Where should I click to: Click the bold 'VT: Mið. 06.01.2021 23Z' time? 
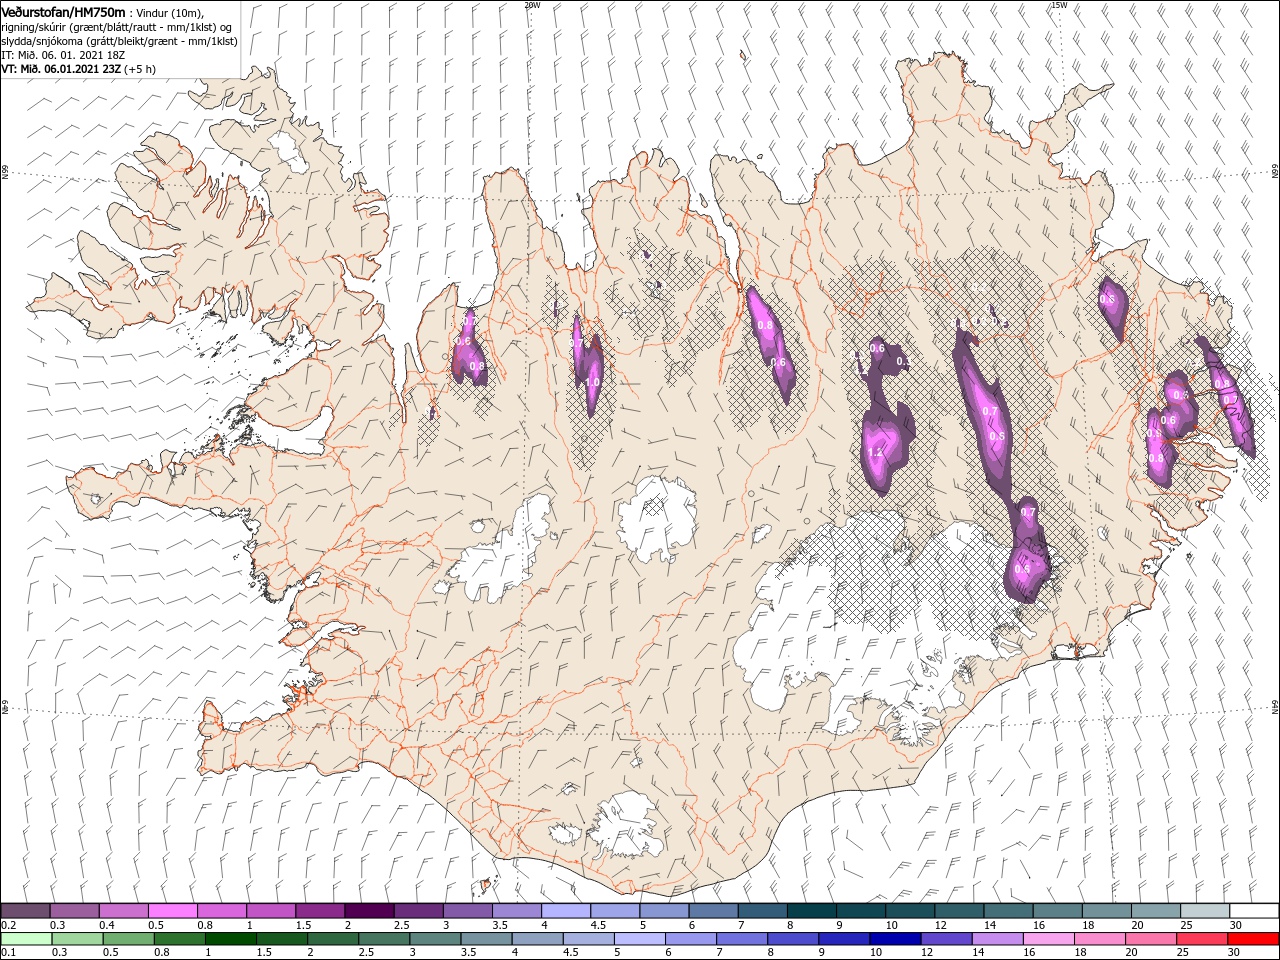61,69
